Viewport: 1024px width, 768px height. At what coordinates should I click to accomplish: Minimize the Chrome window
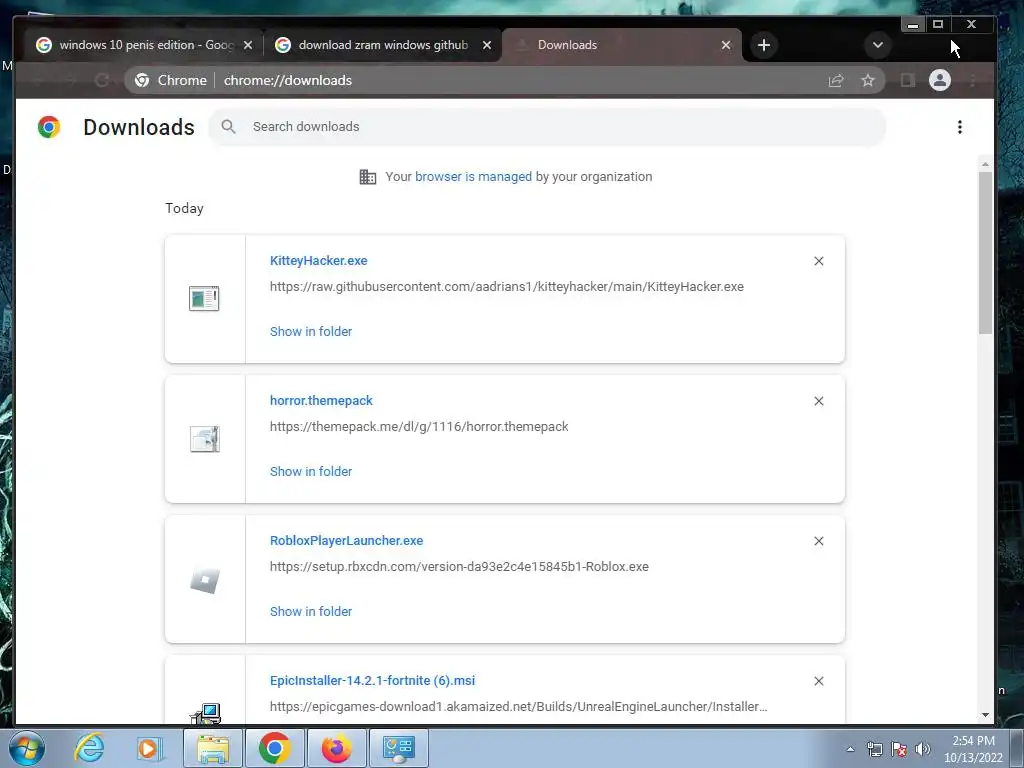(913, 25)
